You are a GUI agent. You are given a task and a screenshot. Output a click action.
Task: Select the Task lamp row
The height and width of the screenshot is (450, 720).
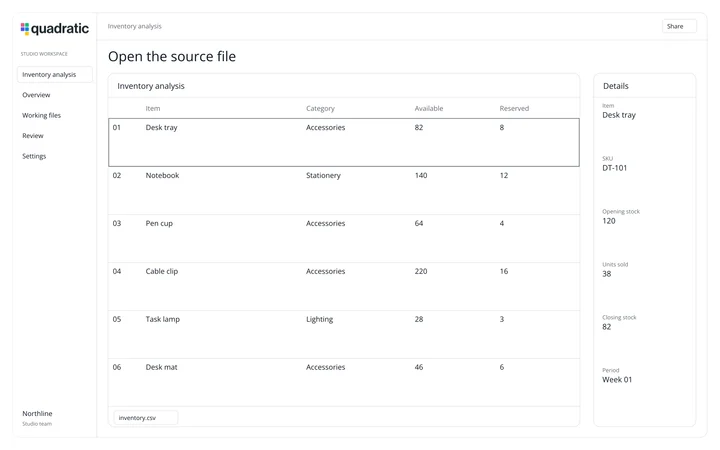coord(343,335)
